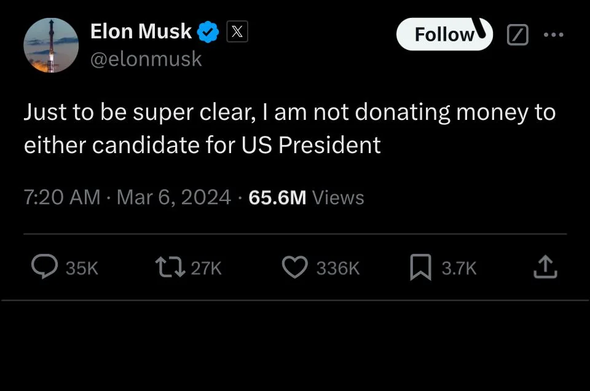The height and width of the screenshot is (391, 590).
Task: Click the 27K reposts count
Action: click(206, 268)
